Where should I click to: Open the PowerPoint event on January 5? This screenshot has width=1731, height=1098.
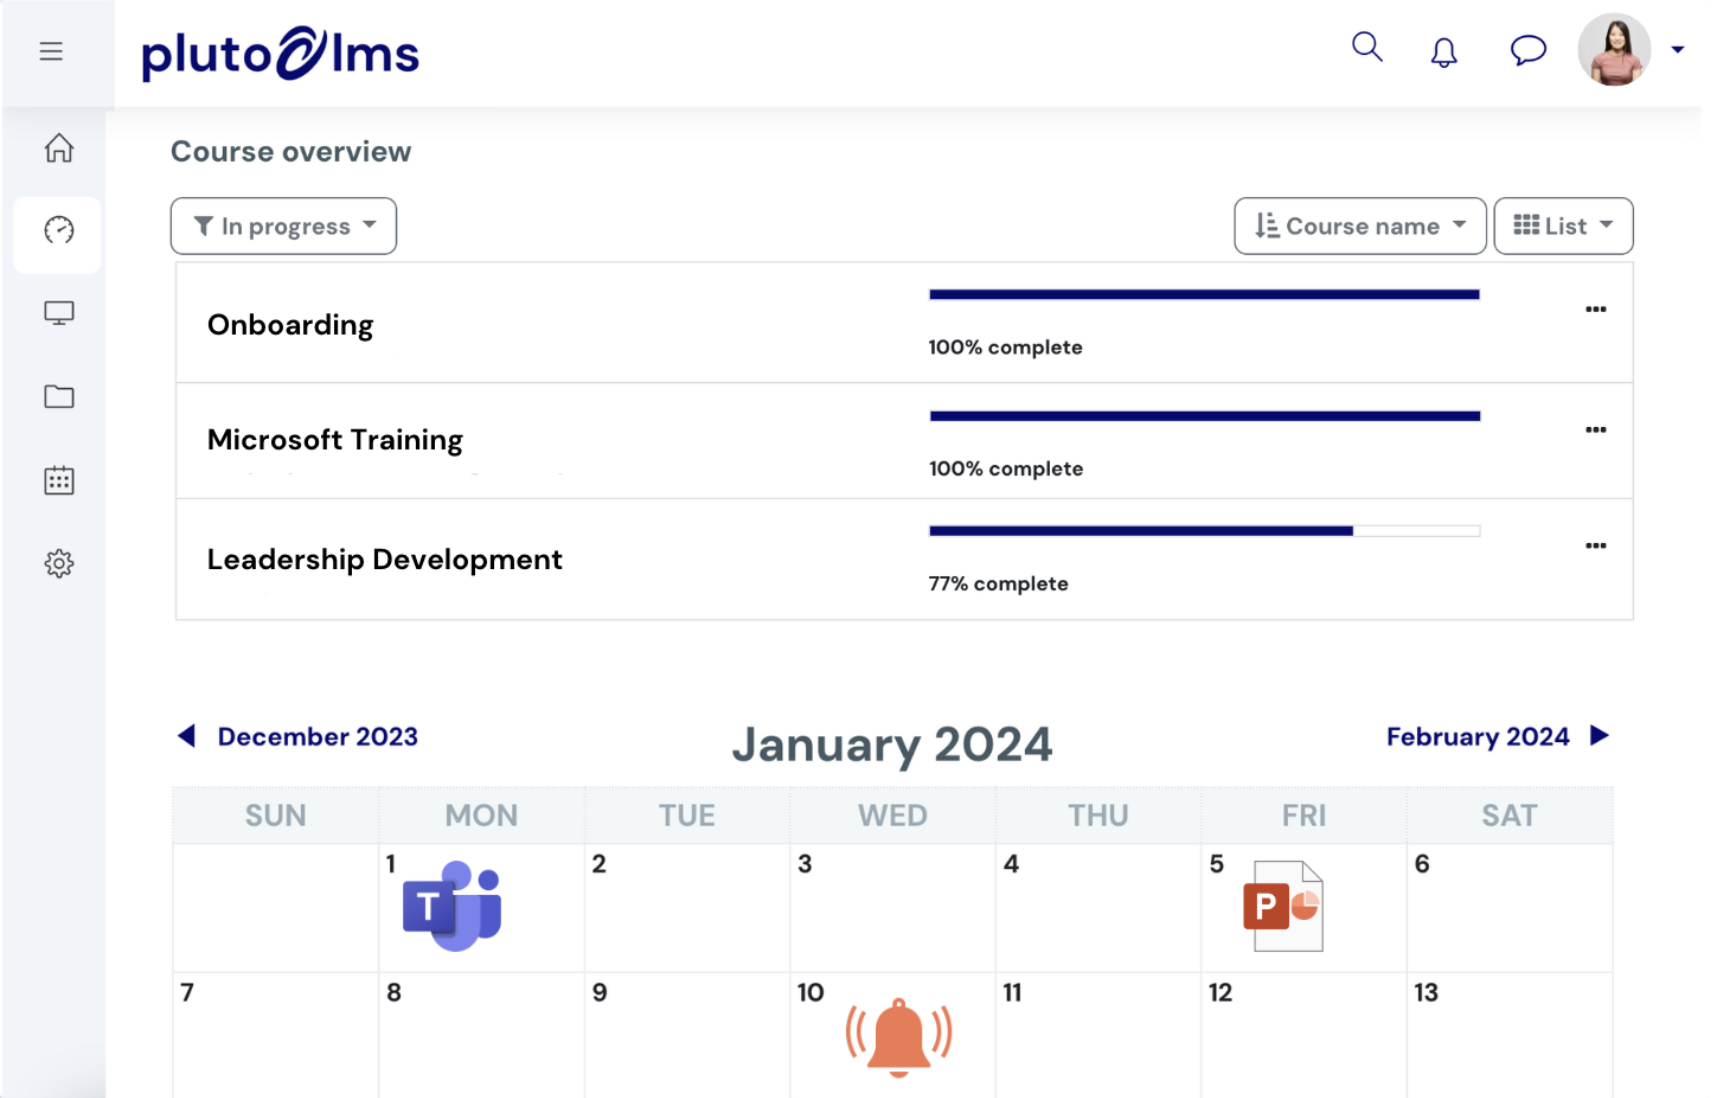coord(1284,906)
